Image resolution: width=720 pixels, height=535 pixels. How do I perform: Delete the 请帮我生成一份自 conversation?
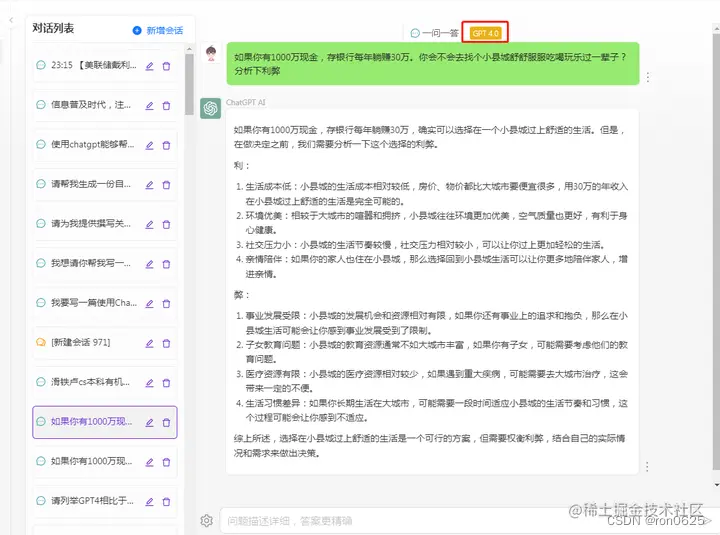(x=166, y=185)
